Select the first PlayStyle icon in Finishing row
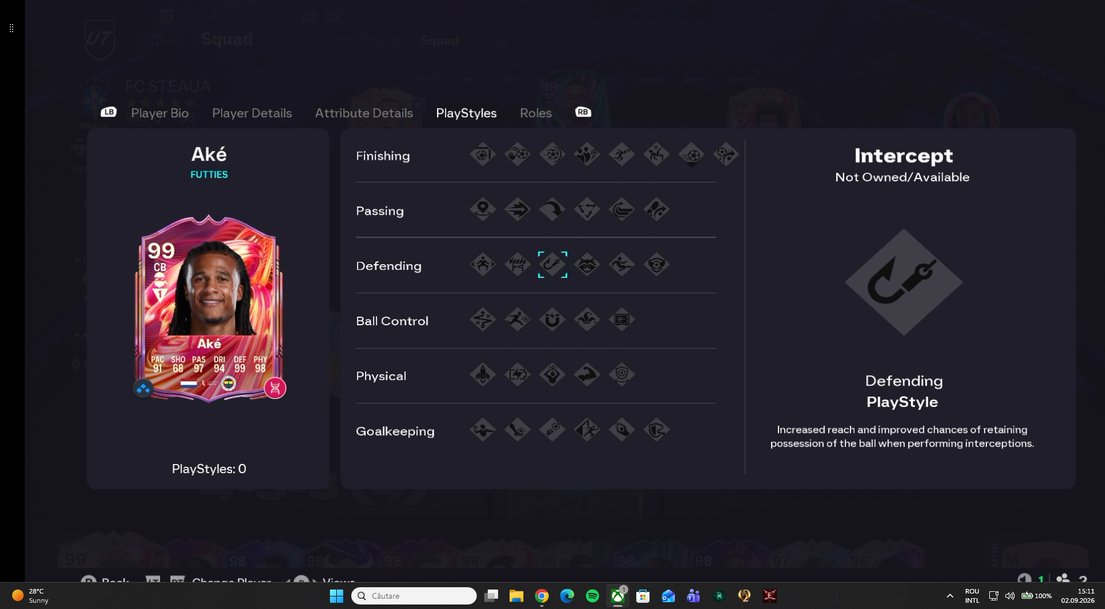Image resolution: width=1105 pixels, height=609 pixels. click(483, 154)
